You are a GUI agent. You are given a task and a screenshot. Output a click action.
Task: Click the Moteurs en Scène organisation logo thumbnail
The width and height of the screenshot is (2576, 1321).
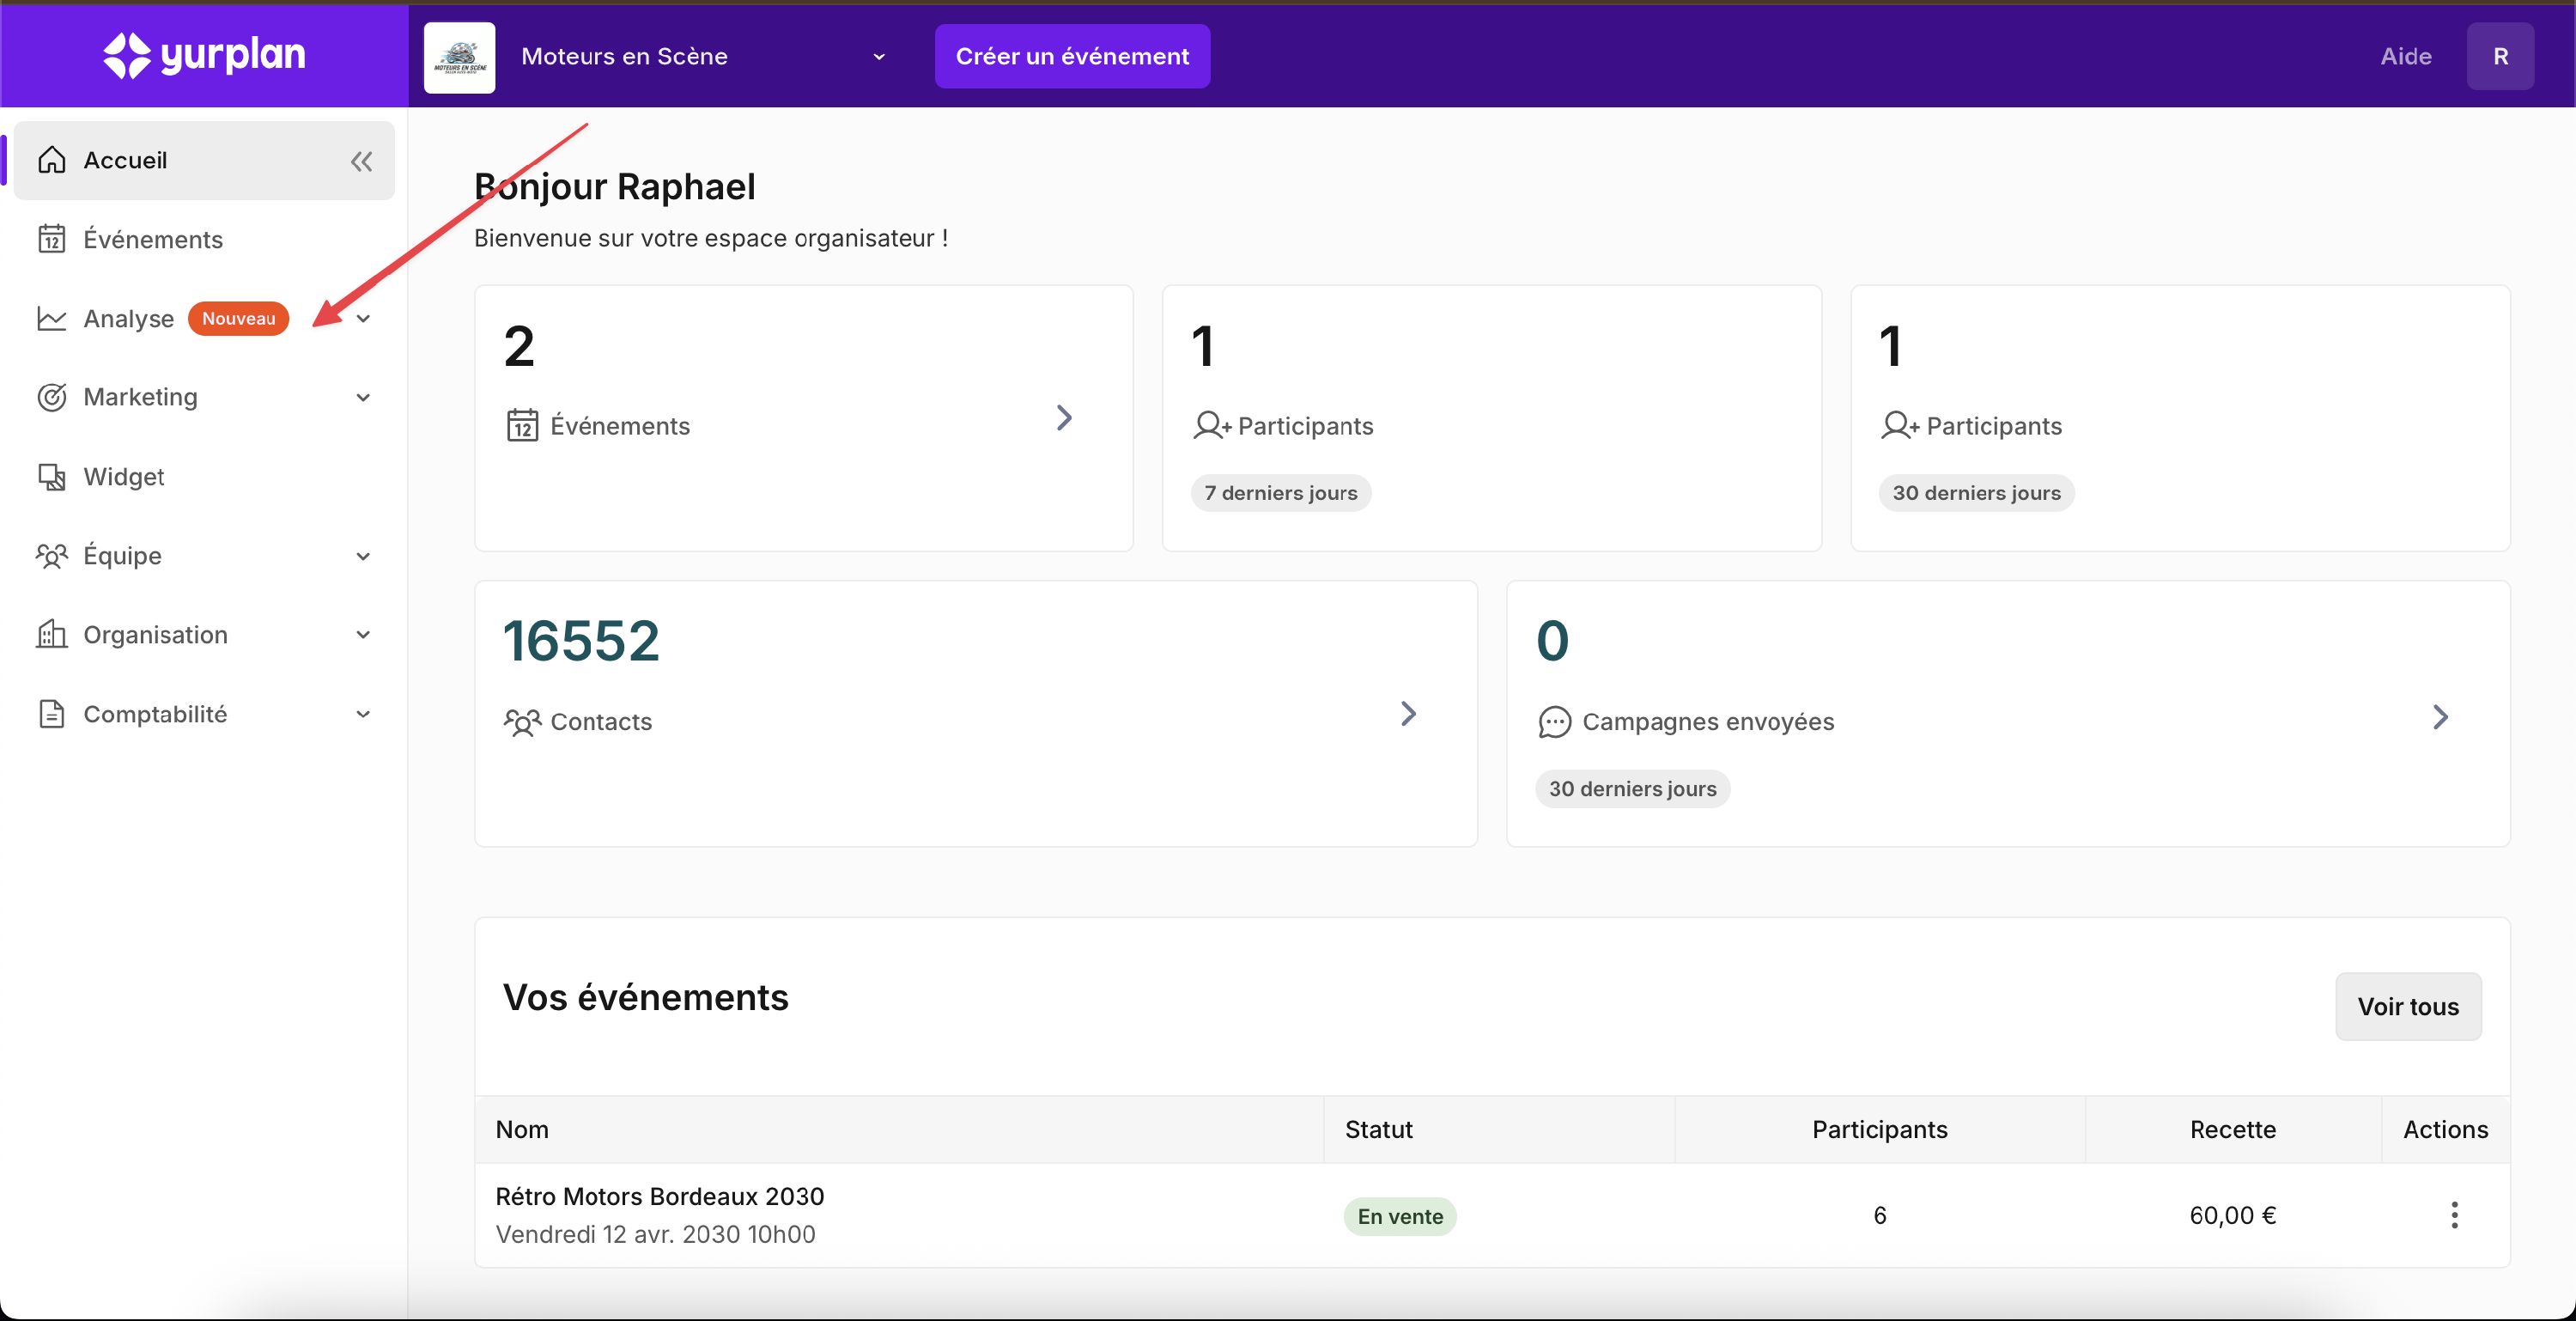(x=459, y=57)
